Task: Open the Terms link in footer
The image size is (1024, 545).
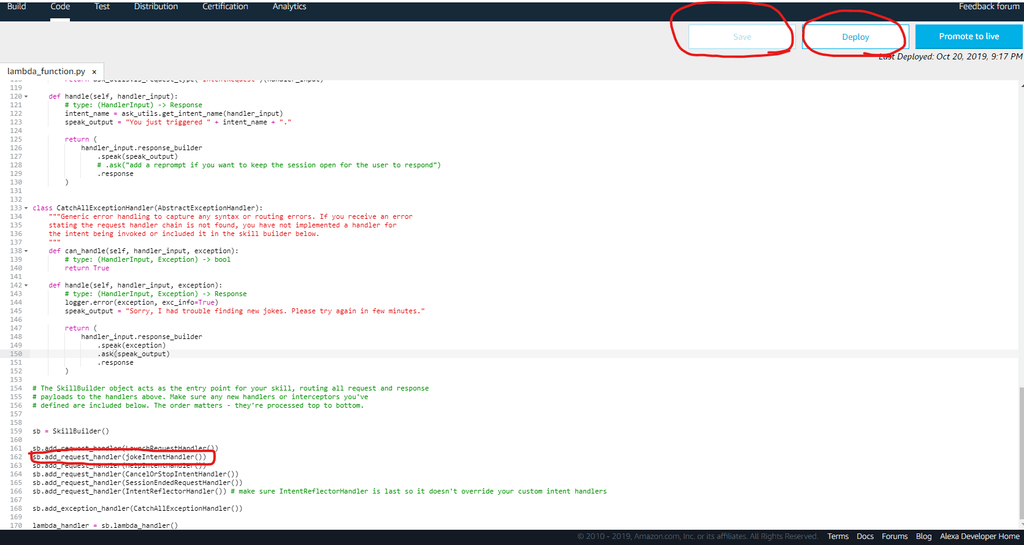Action: click(838, 537)
